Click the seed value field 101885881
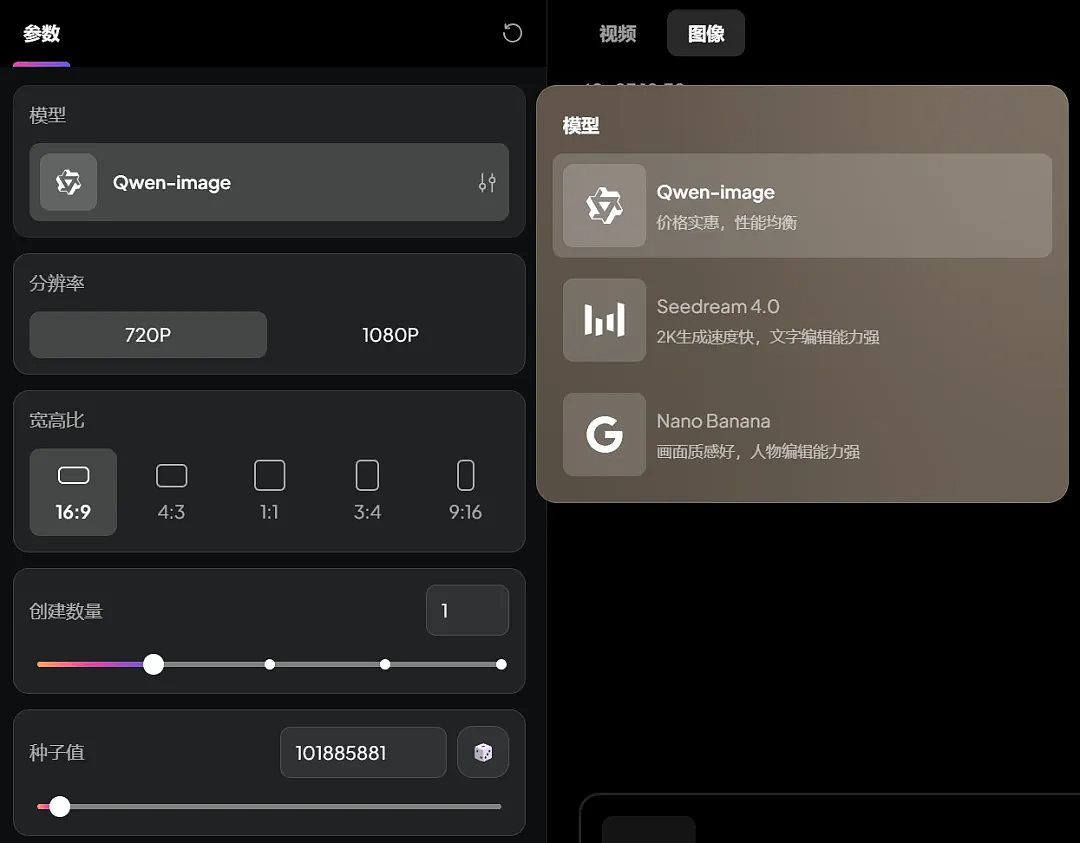1080x843 pixels. point(363,752)
